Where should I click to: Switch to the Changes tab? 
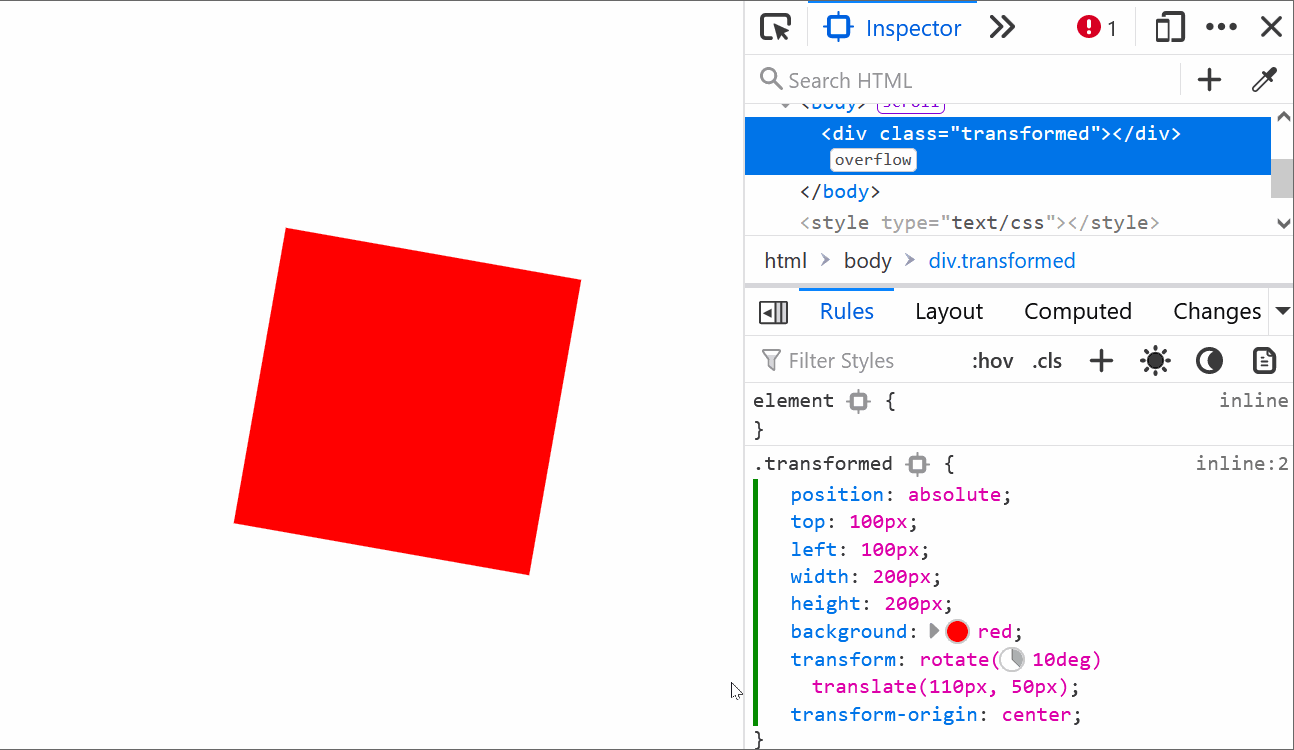[x=1217, y=312]
